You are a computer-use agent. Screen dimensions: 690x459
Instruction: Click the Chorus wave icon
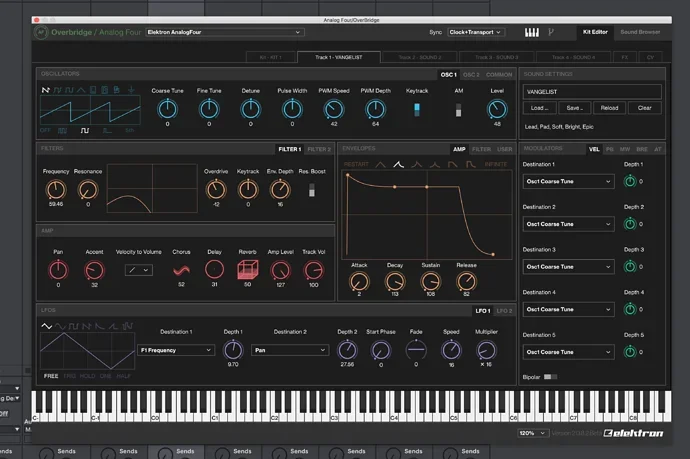(181, 269)
